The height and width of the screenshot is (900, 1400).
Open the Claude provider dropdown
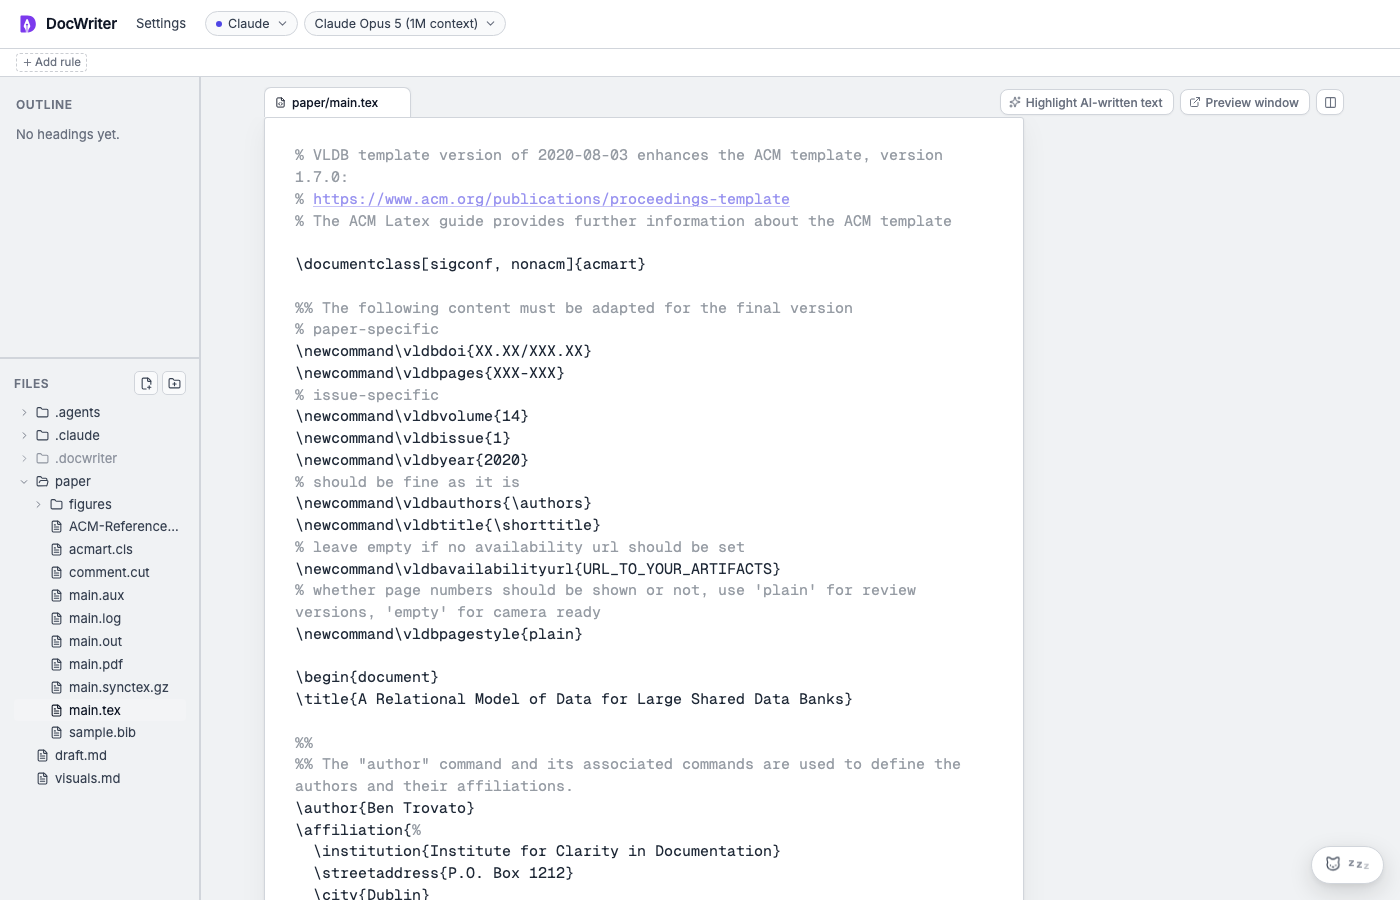tap(251, 23)
